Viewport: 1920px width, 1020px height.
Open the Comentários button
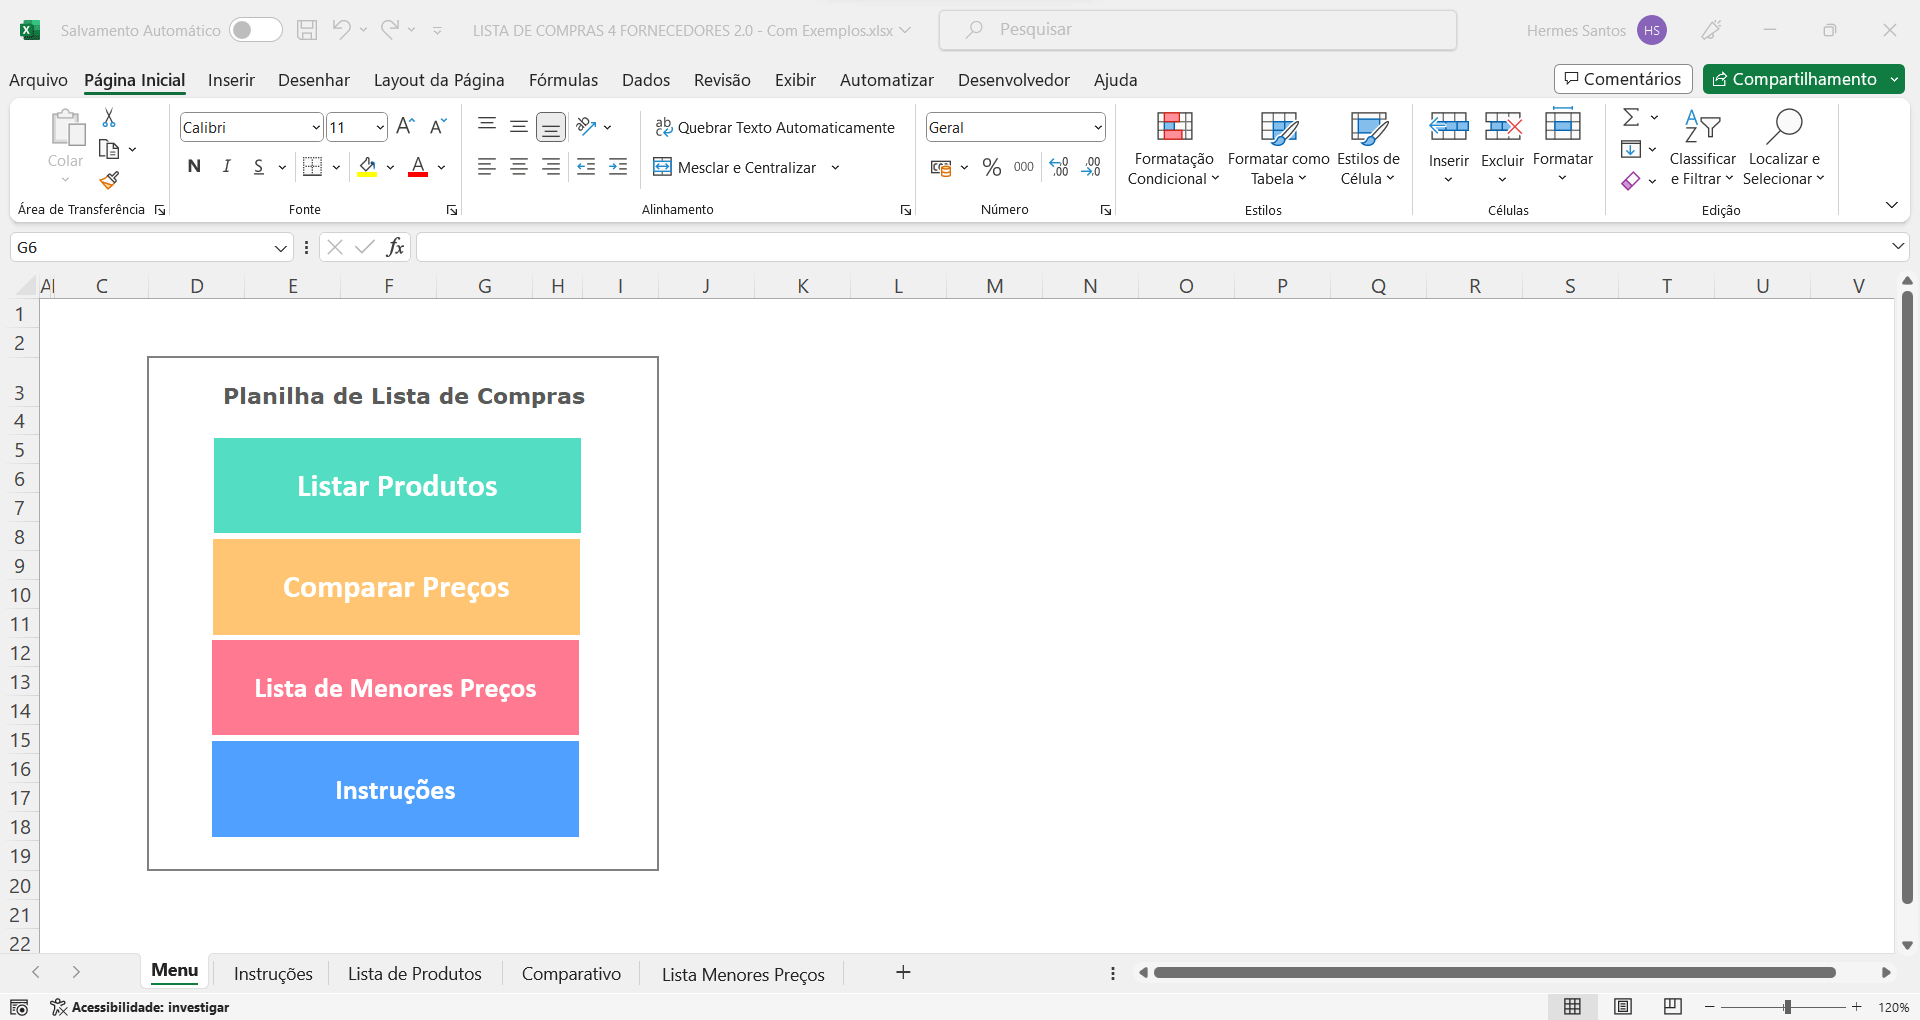click(x=1623, y=79)
